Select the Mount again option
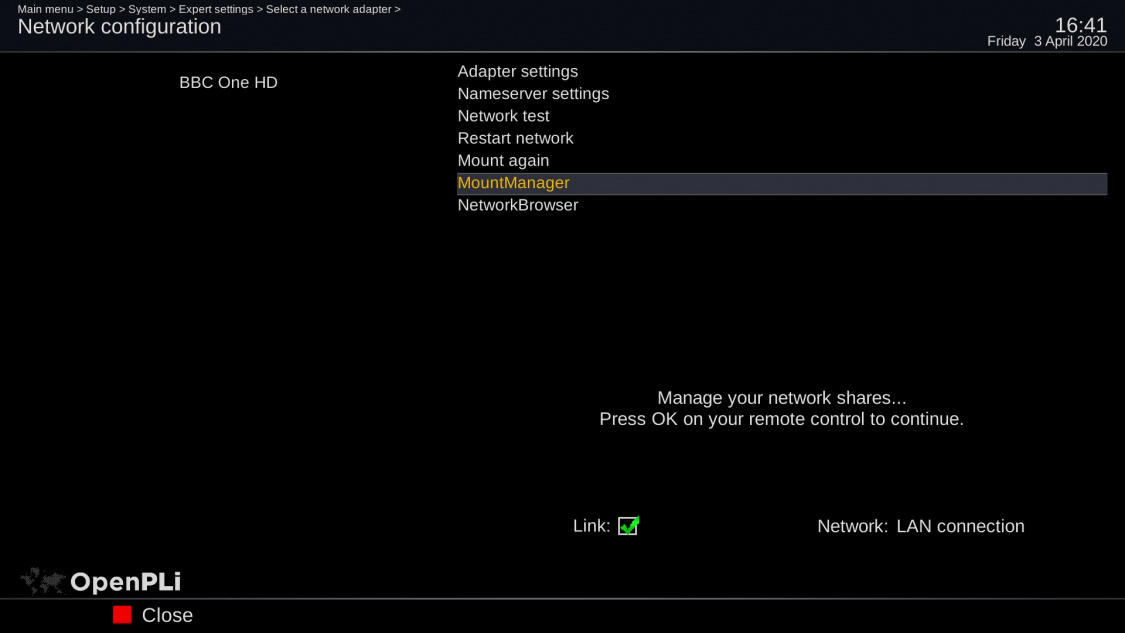Image resolution: width=1125 pixels, height=633 pixels. click(503, 161)
